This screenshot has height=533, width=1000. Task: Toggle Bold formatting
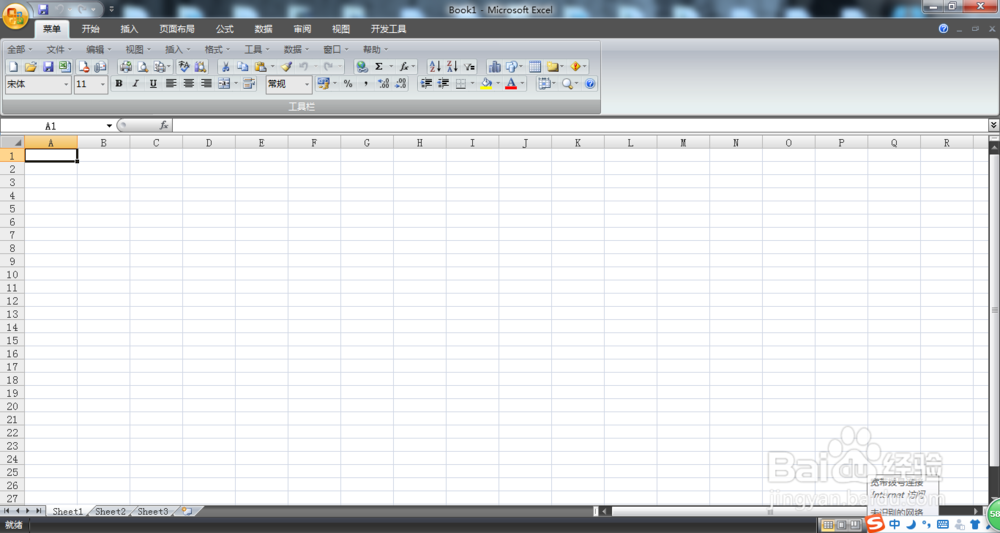(119, 84)
